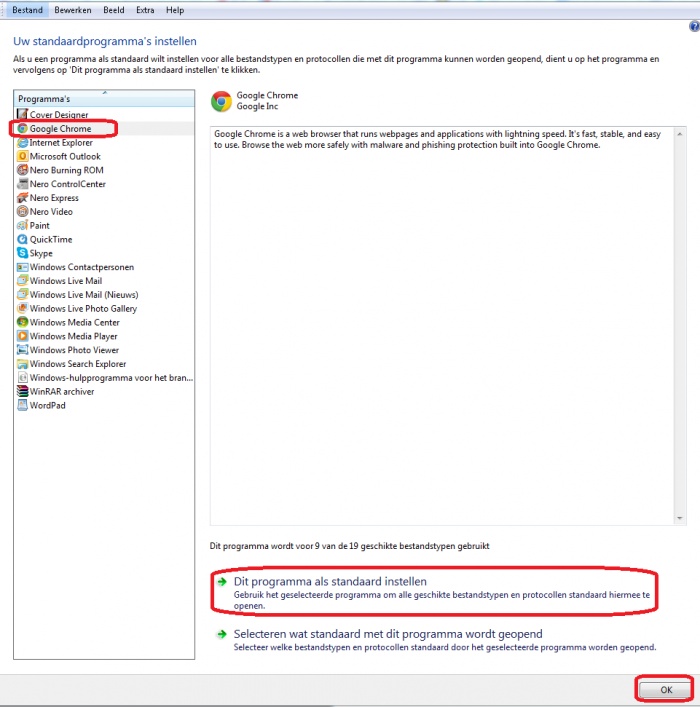700x707 pixels.
Task: Click the Nero Burning ROM icon
Action: (22, 170)
